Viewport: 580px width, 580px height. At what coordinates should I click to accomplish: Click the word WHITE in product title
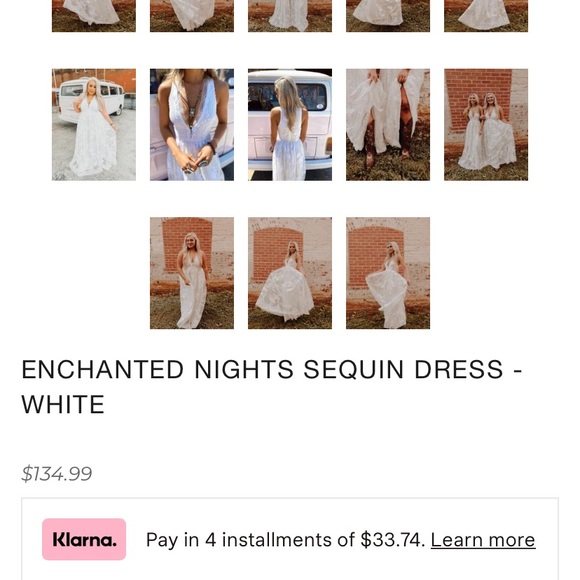(x=63, y=404)
